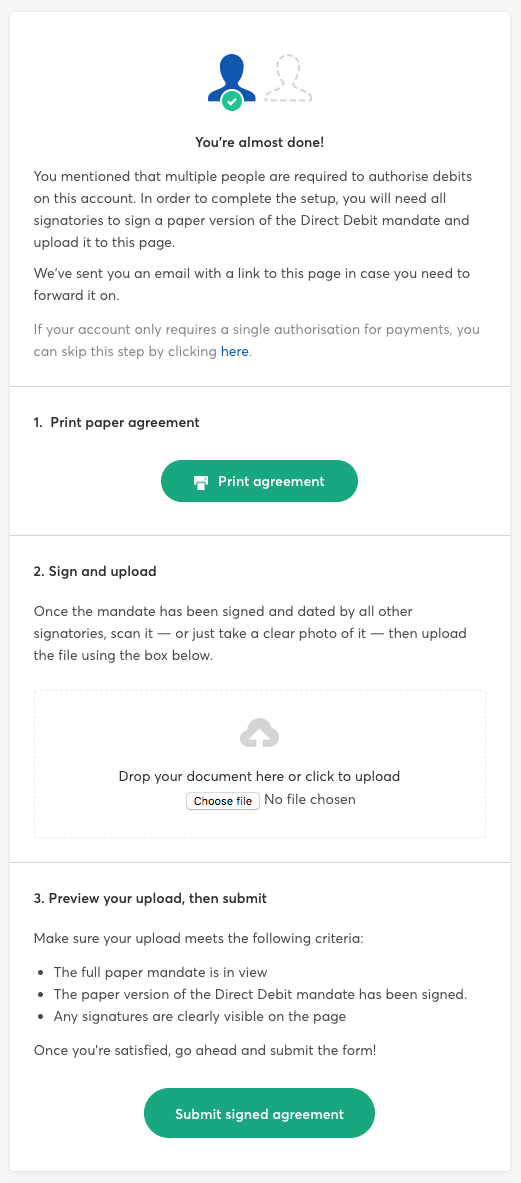Click 'Drop your document here or click to upload'

pyautogui.click(x=259, y=776)
